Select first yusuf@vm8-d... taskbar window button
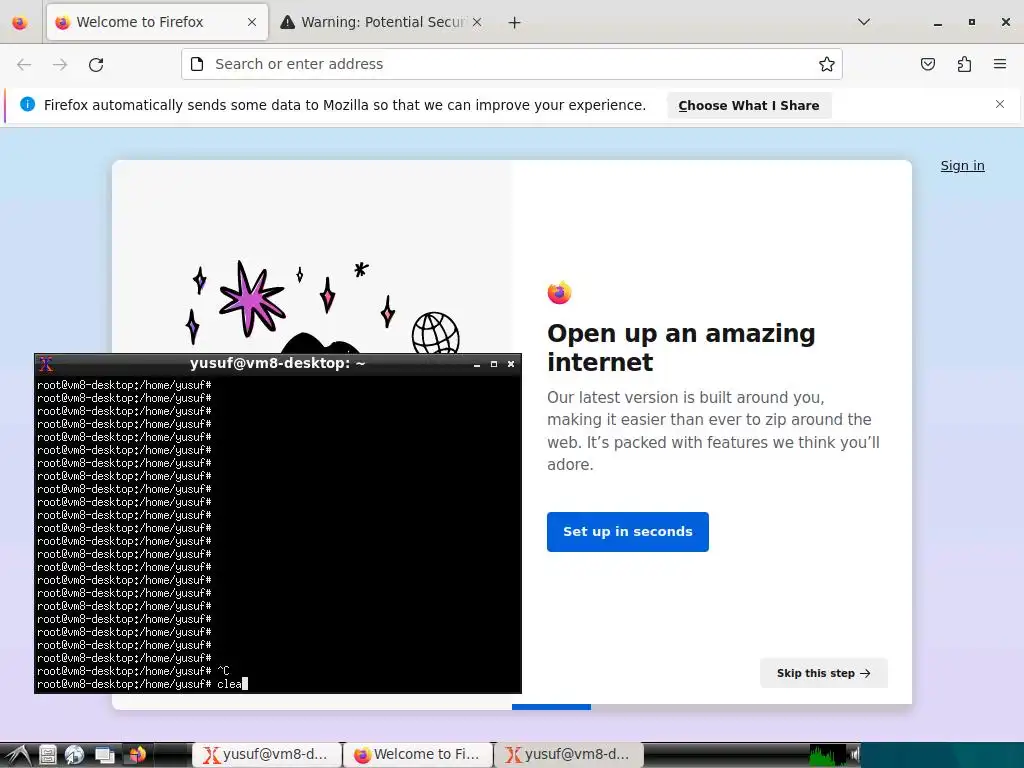1024x768 pixels. (266, 755)
